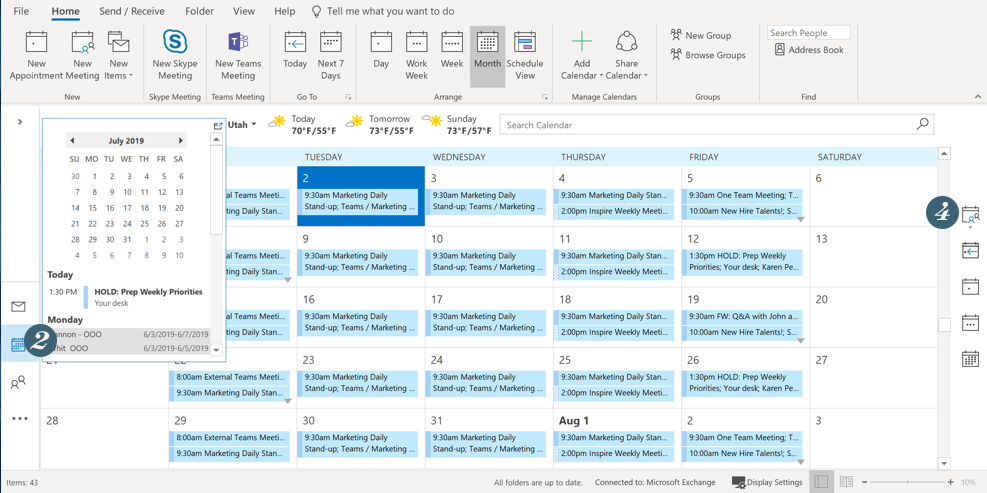Image resolution: width=987 pixels, height=493 pixels.
Task: Click the zoom slider in the status bar
Action: click(907, 482)
